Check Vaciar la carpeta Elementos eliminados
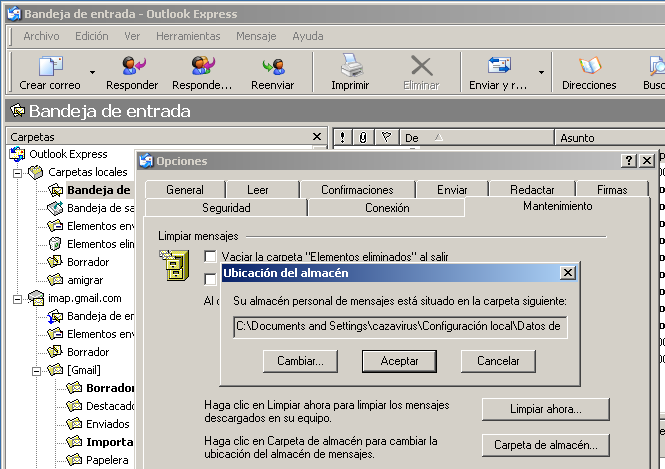The height and width of the screenshot is (469, 665). tap(210, 256)
